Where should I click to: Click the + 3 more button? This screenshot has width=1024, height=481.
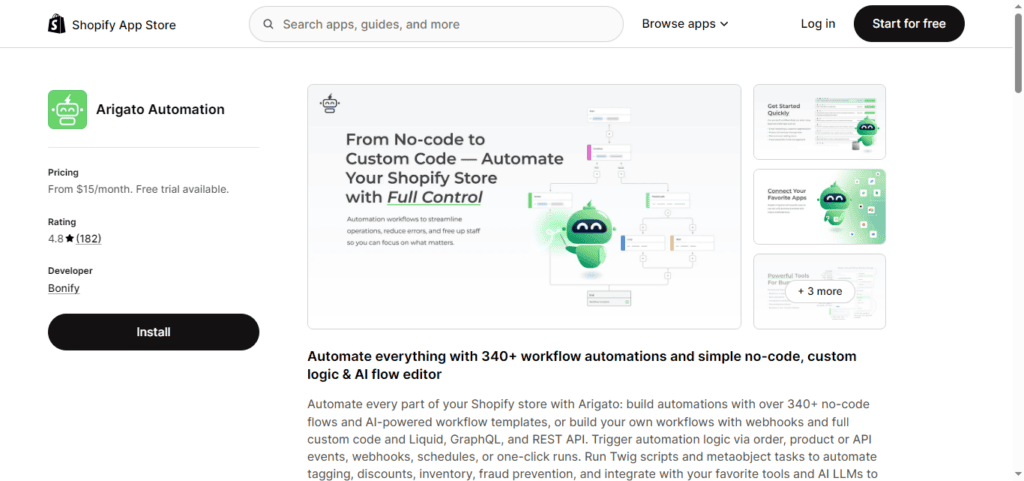pos(820,292)
